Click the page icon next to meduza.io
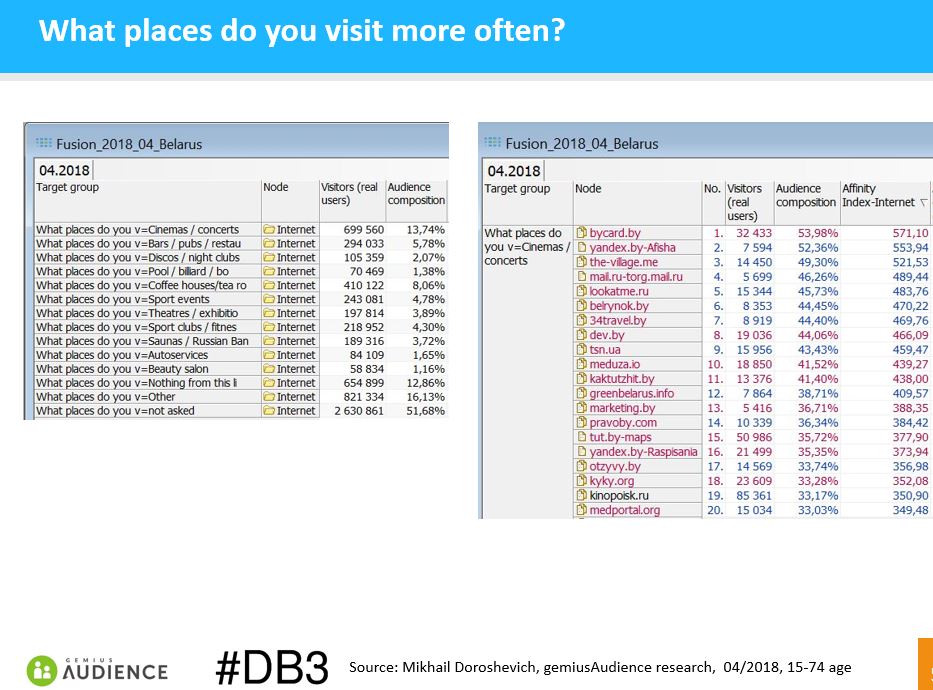The height and width of the screenshot is (690, 933). click(582, 365)
